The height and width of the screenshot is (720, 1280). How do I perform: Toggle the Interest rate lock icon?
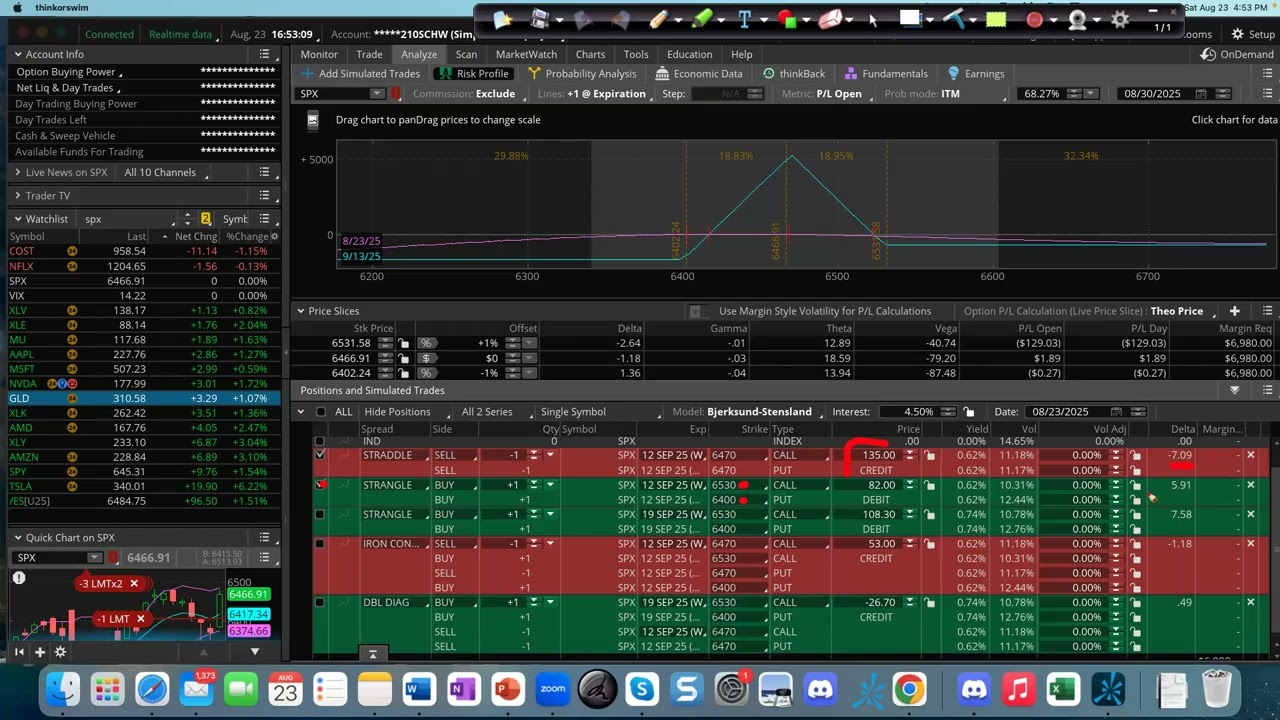[x=969, y=412]
